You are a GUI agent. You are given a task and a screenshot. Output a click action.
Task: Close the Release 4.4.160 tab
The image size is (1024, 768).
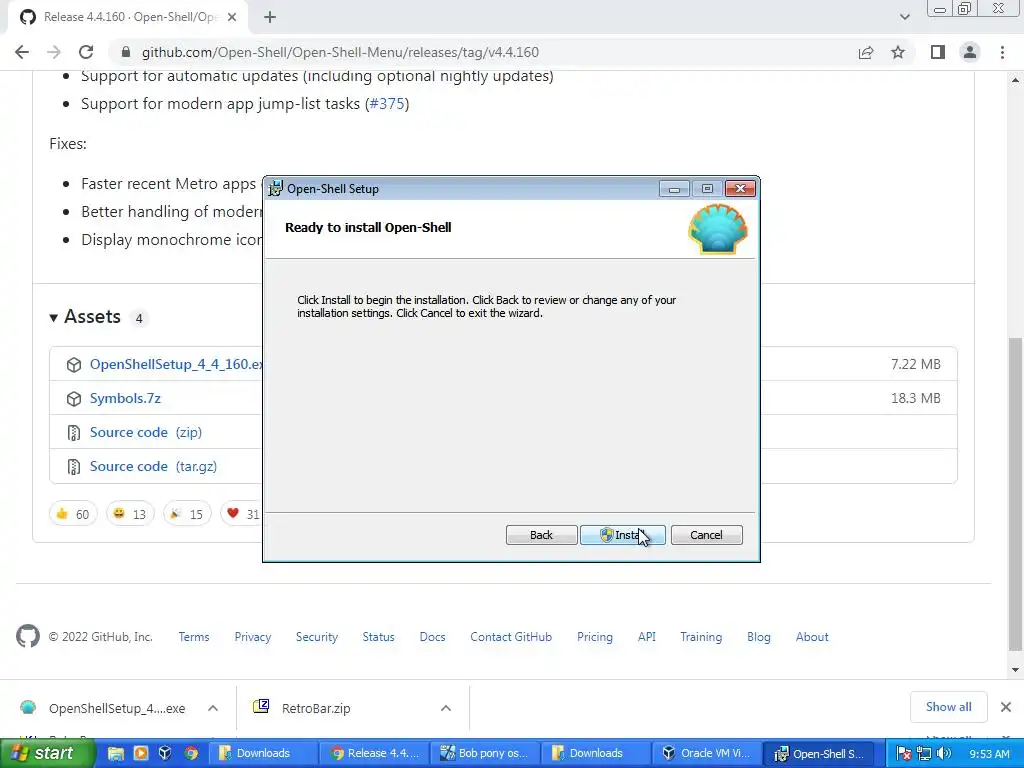click(232, 17)
